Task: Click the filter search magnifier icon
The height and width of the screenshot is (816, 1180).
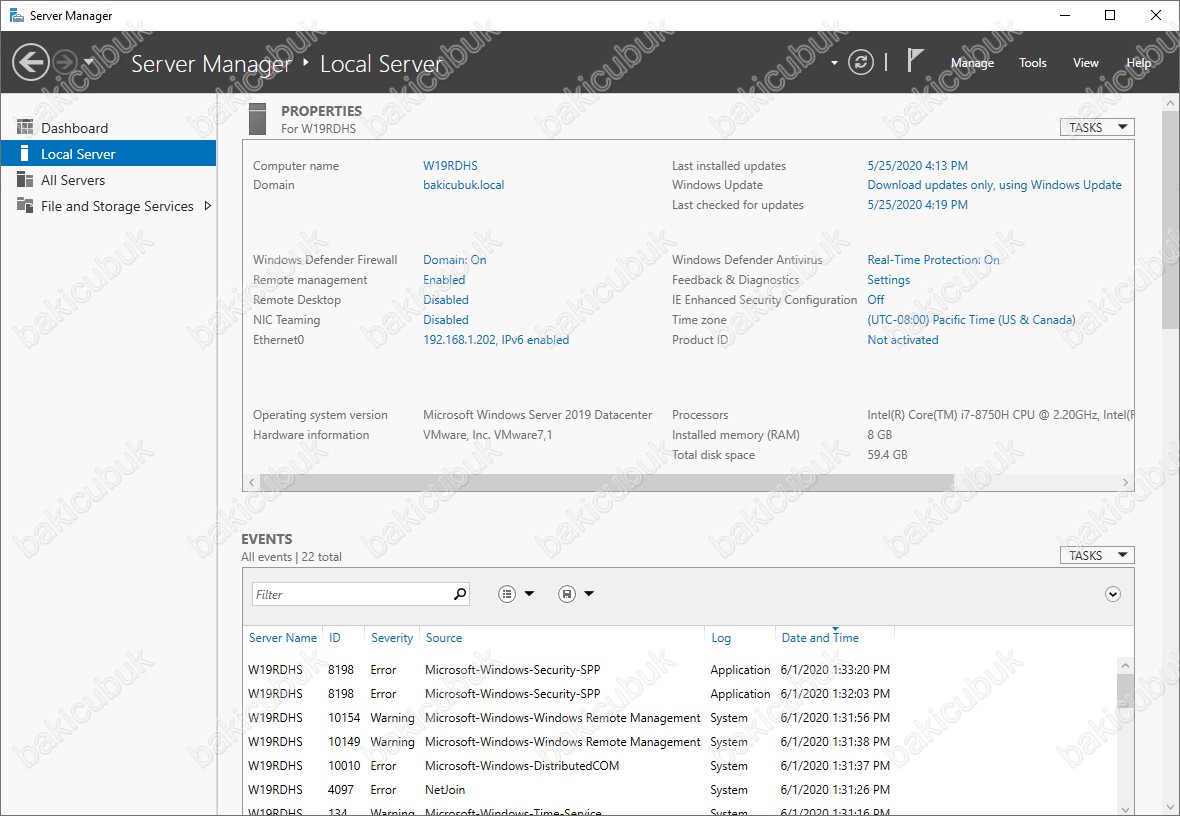Action: [x=460, y=594]
